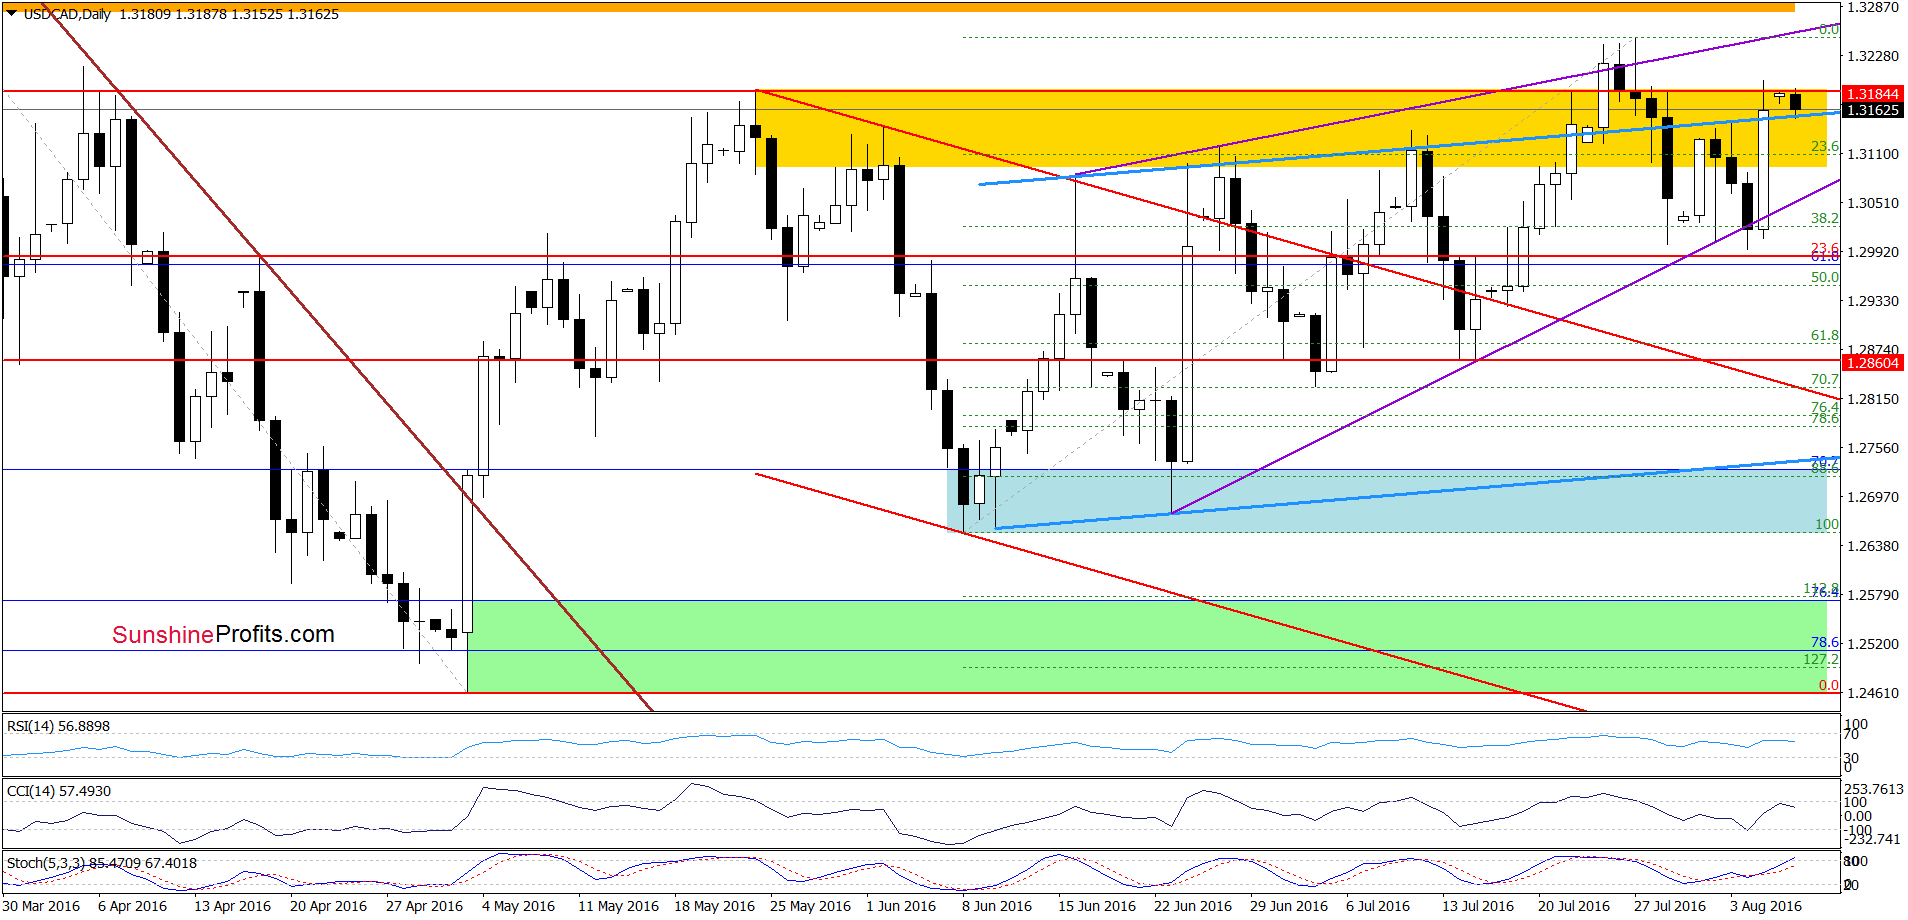This screenshot has height=920, width=1908.
Task: Click the 1.31100 price axis value
Action: 1872,154
